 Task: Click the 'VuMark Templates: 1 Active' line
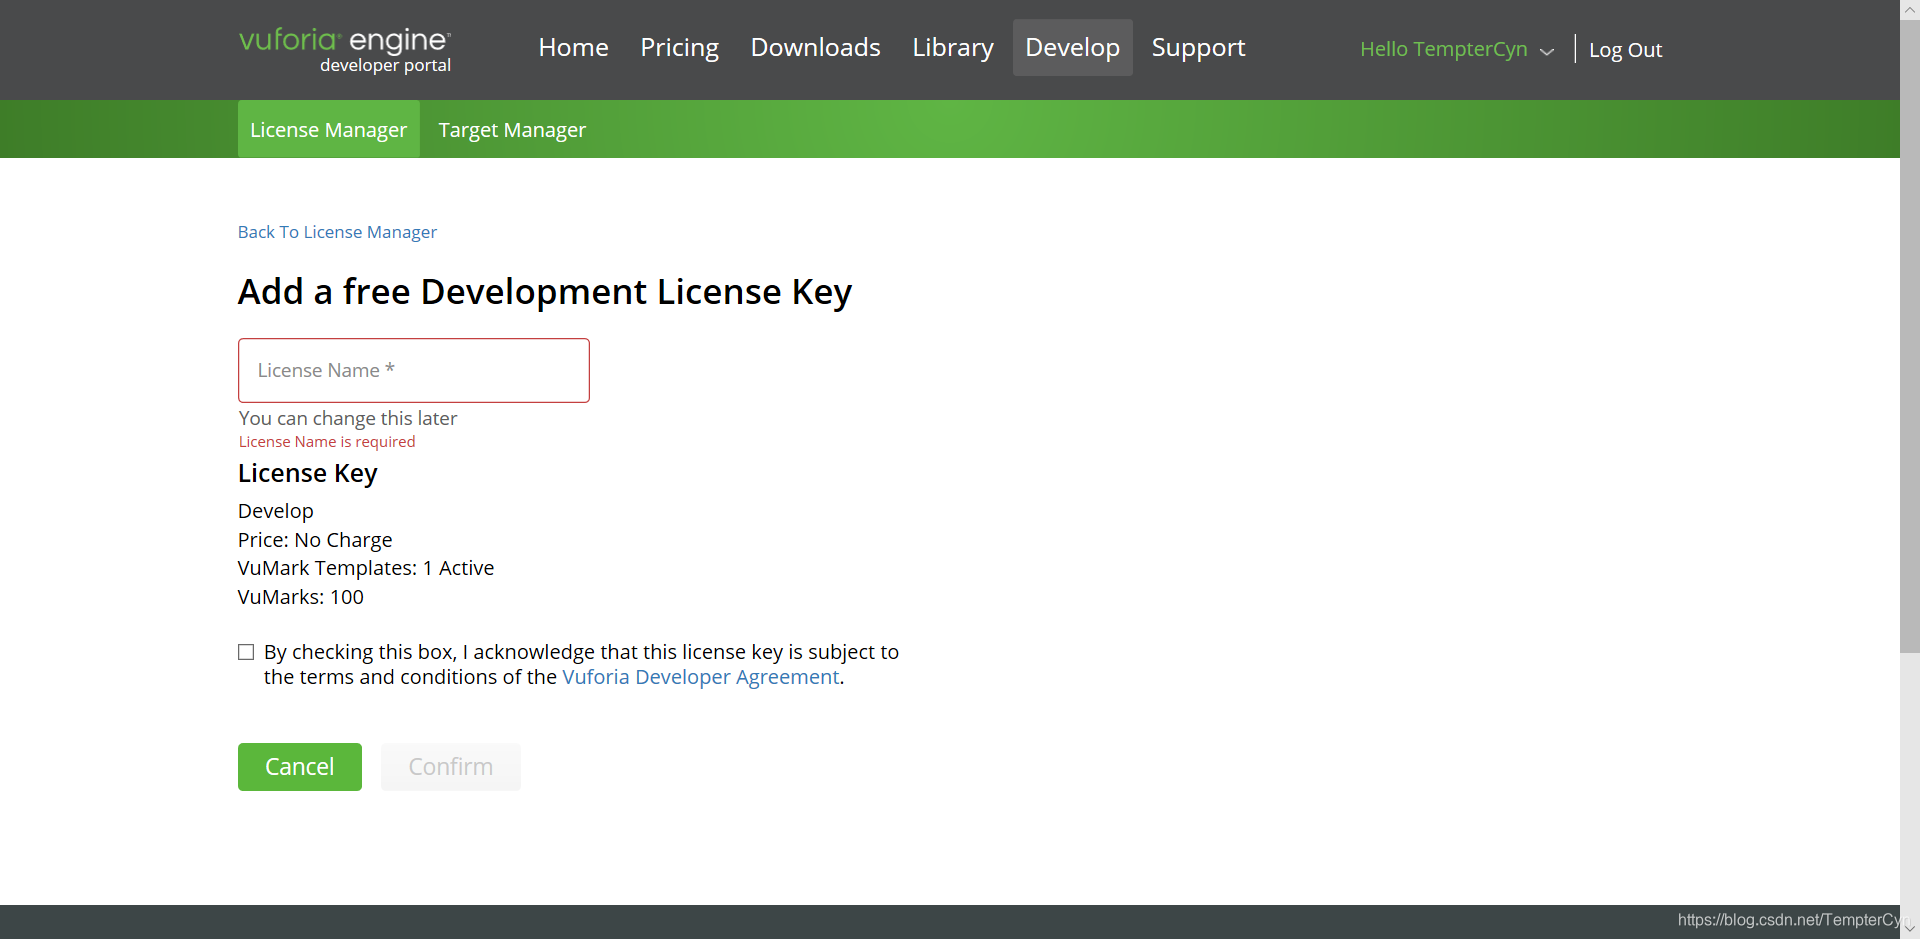[x=366, y=568]
